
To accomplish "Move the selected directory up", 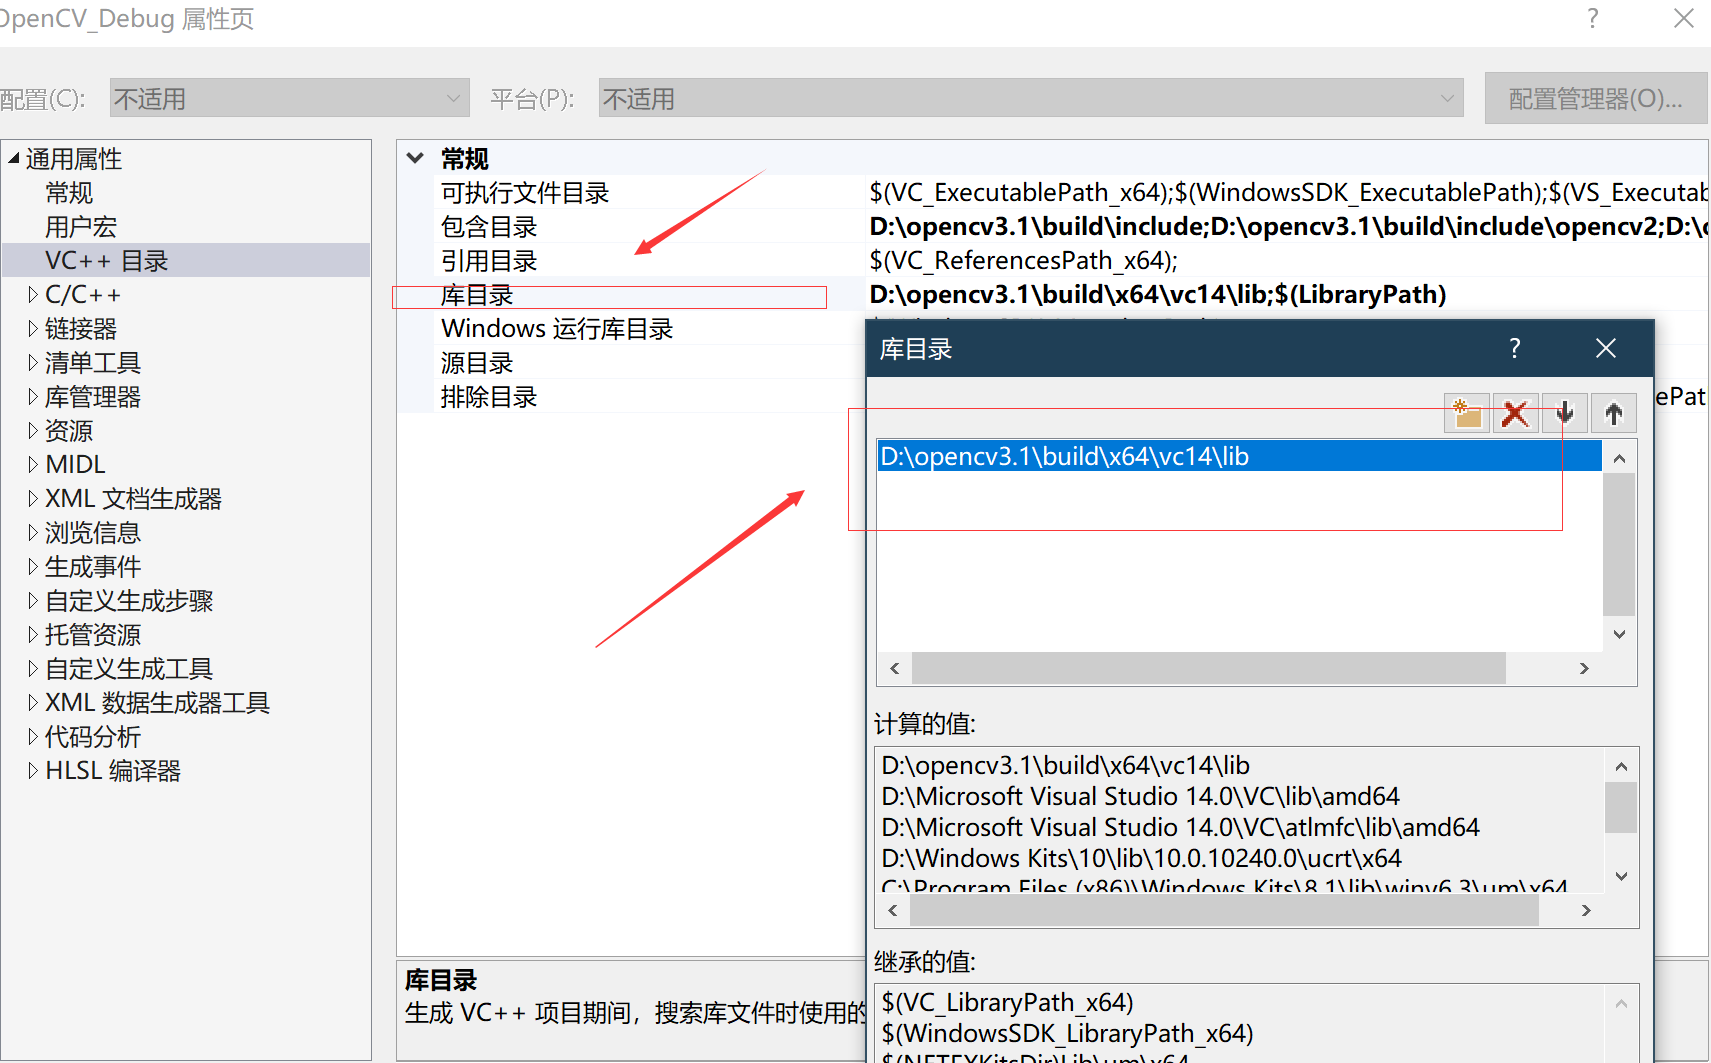I will (1613, 412).
